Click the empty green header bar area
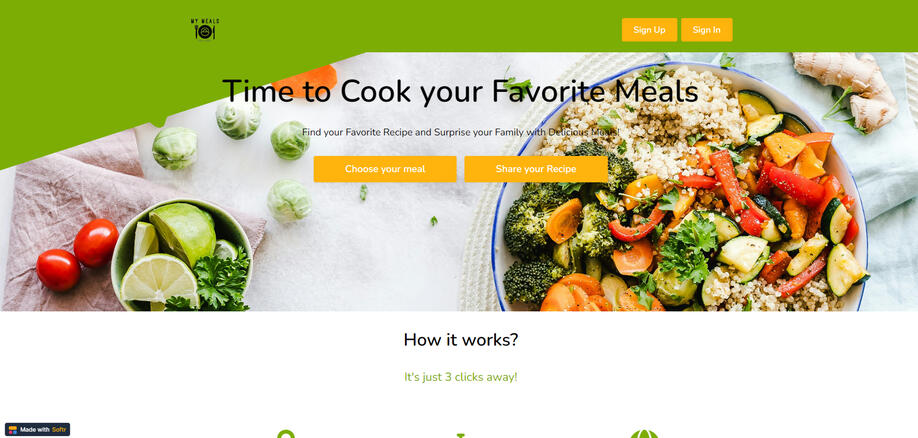The height and width of the screenshot is (438, 918). pos(410,26)
